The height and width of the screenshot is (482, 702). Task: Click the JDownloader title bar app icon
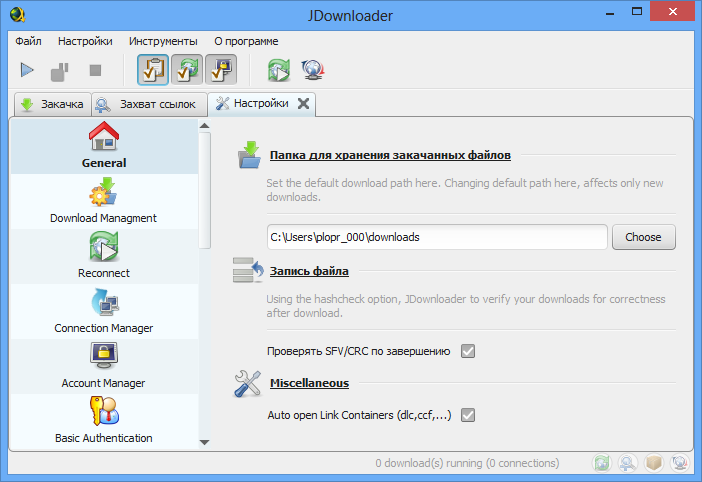17,15
